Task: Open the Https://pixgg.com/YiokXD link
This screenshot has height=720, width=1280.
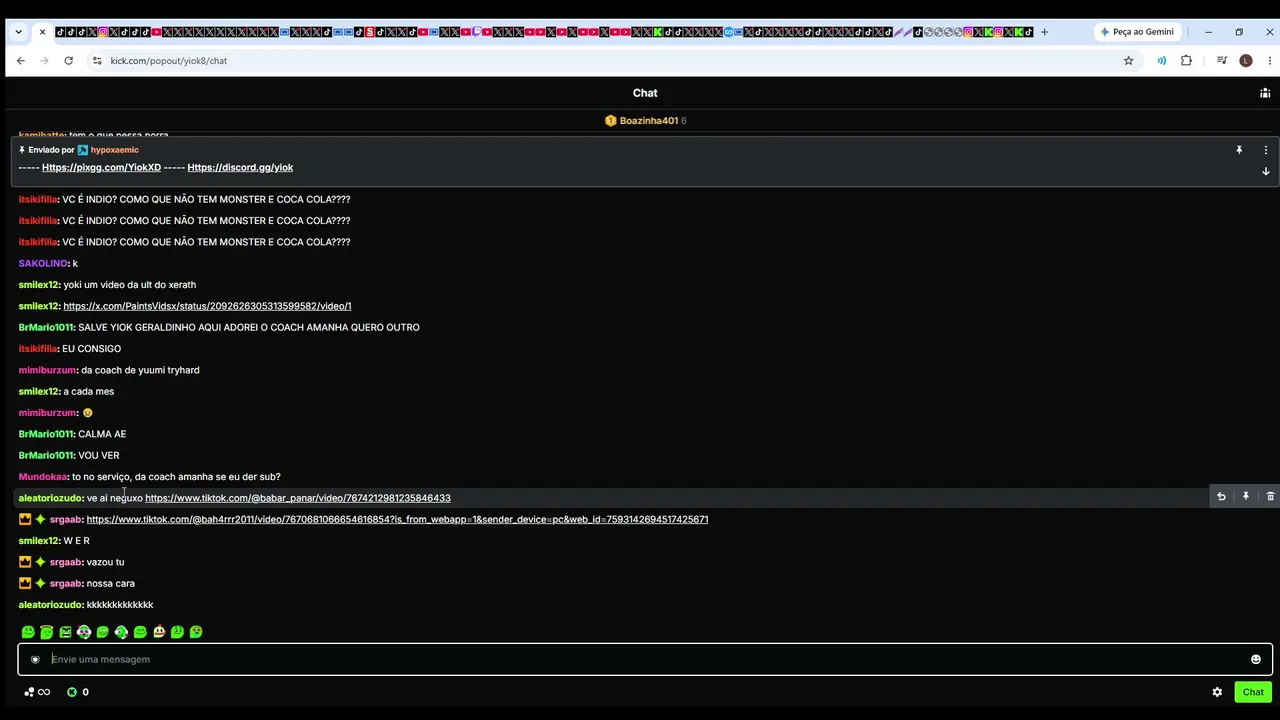Action: coord(101,167)
